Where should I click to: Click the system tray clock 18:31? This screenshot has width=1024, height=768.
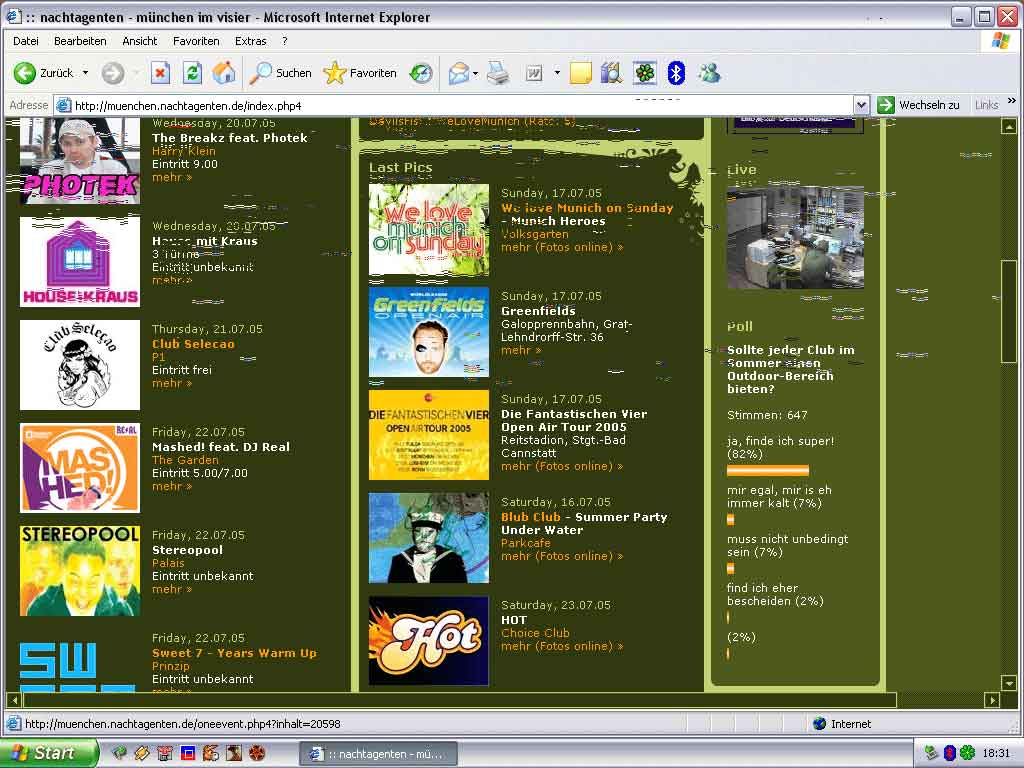point(996,753)
